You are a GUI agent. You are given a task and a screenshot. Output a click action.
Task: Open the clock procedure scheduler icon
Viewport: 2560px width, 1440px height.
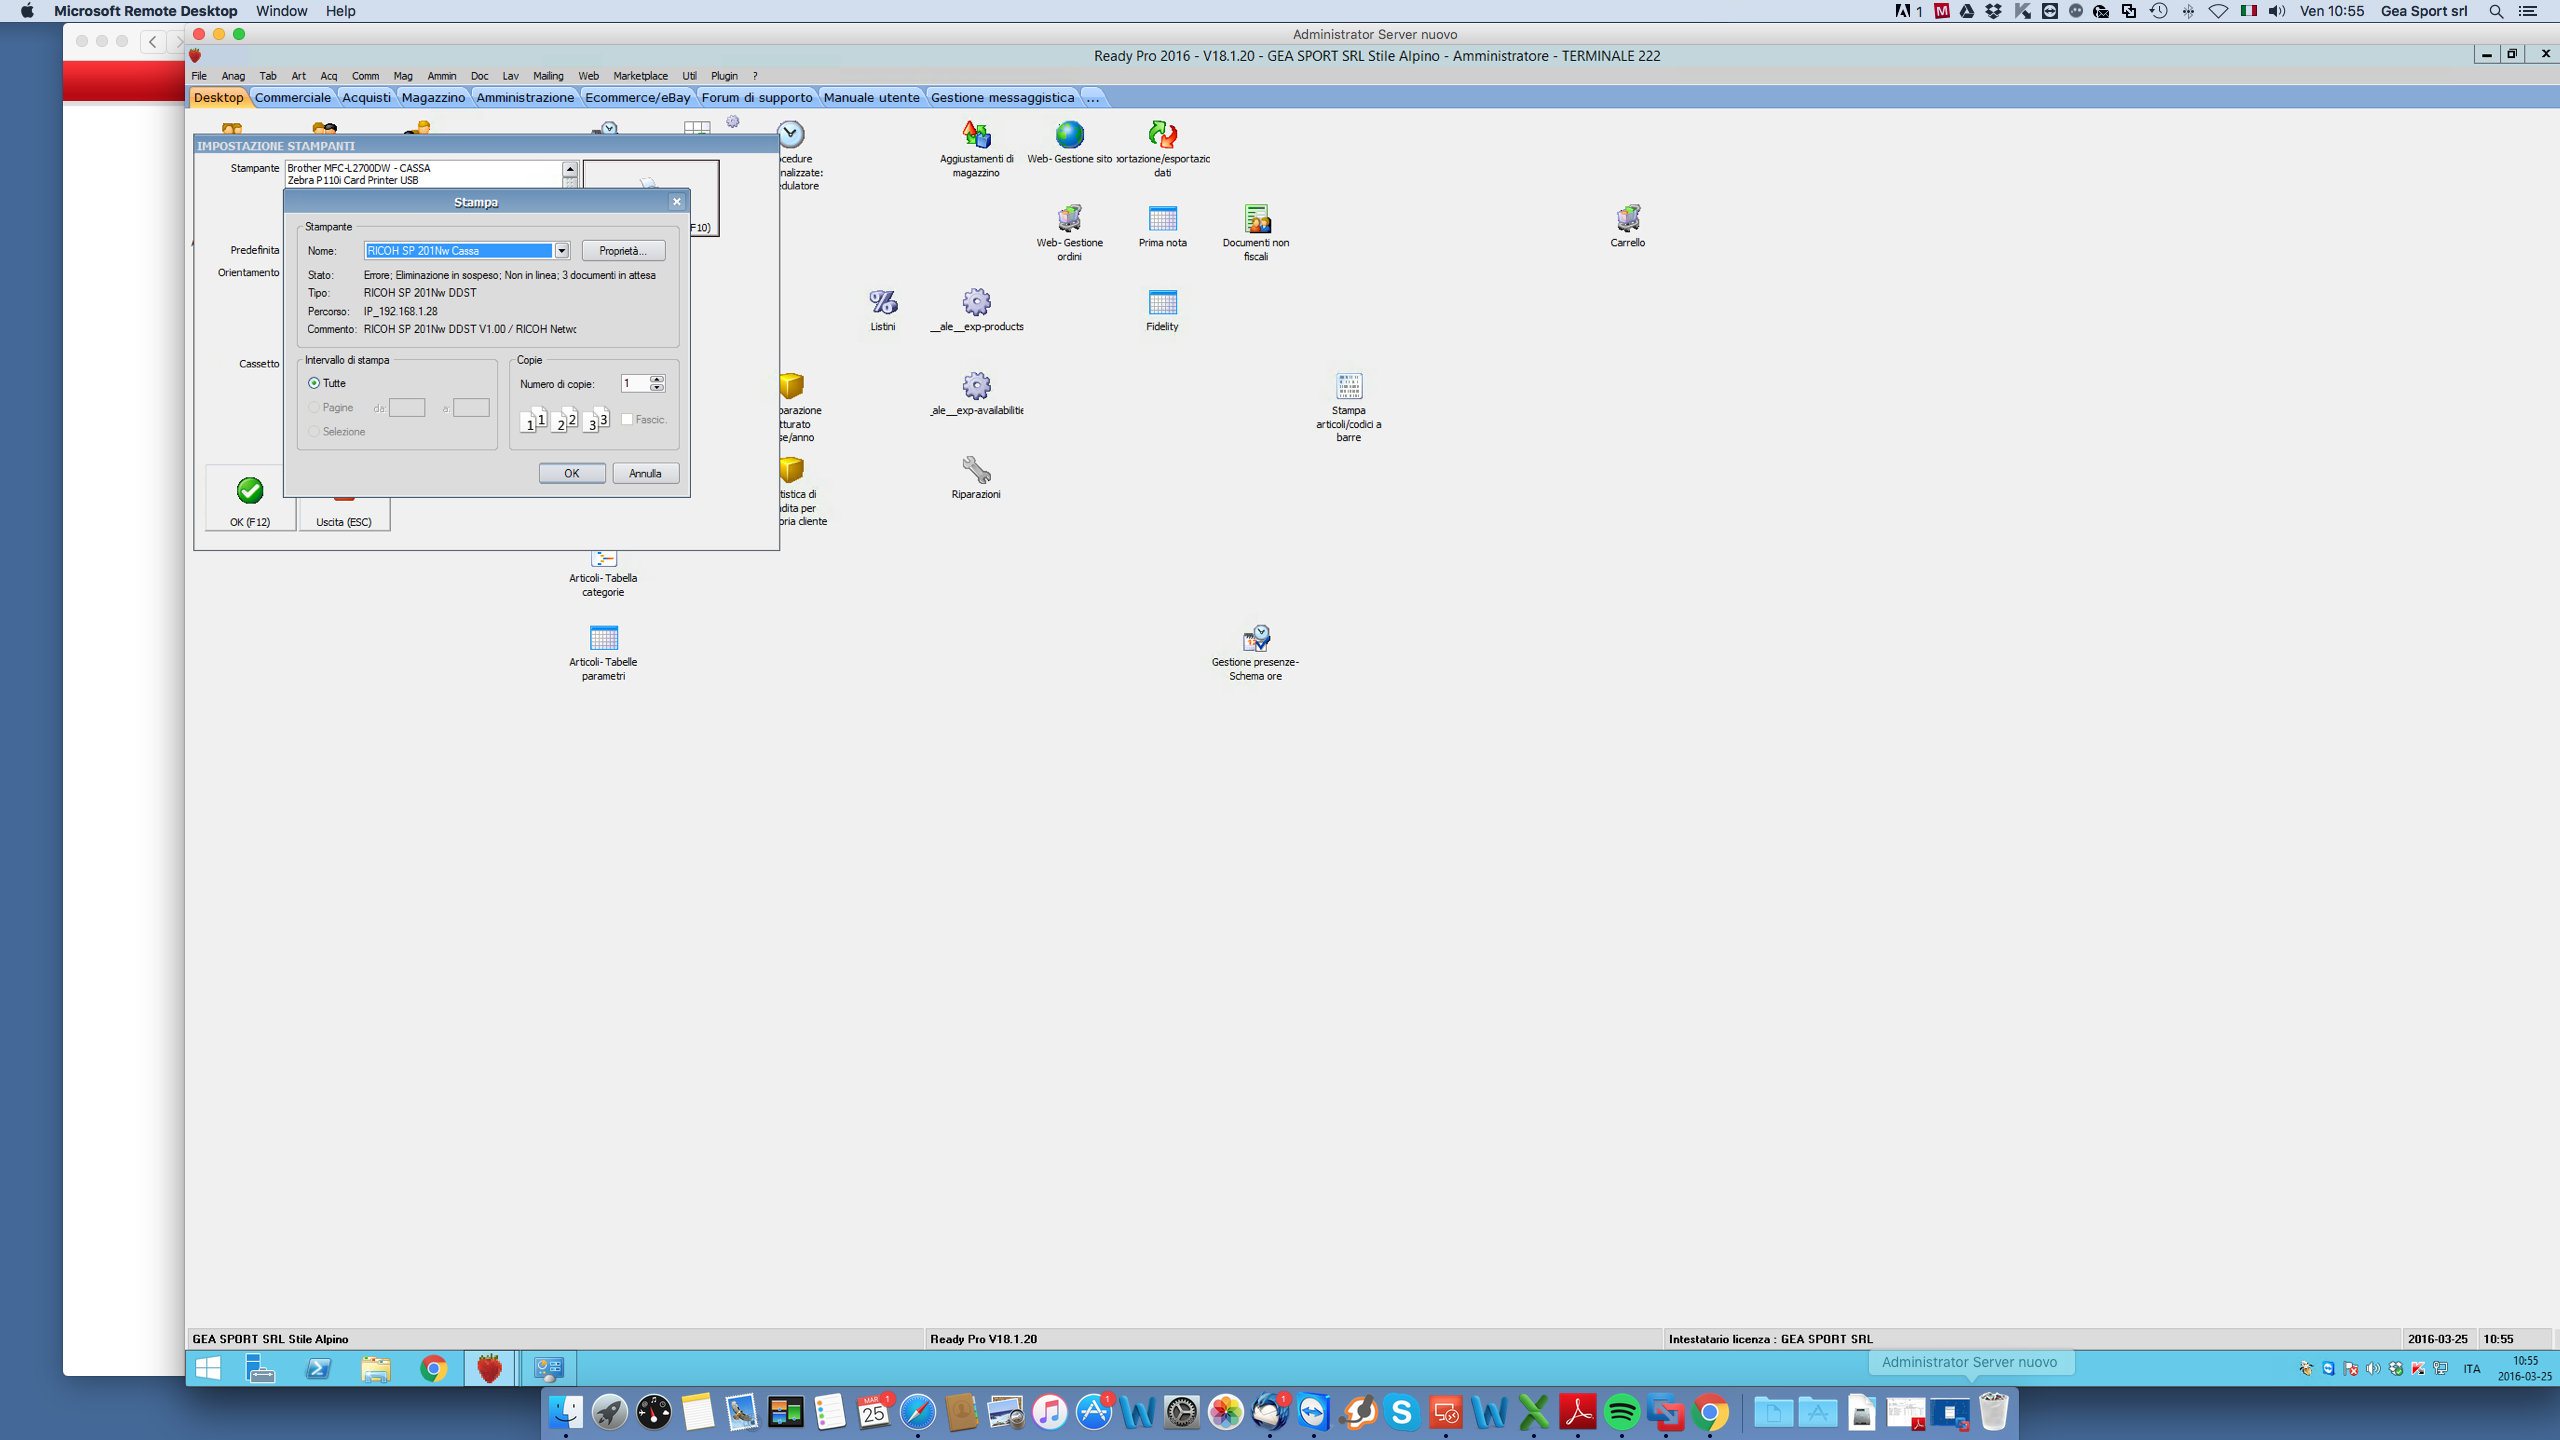coord(790,134)
